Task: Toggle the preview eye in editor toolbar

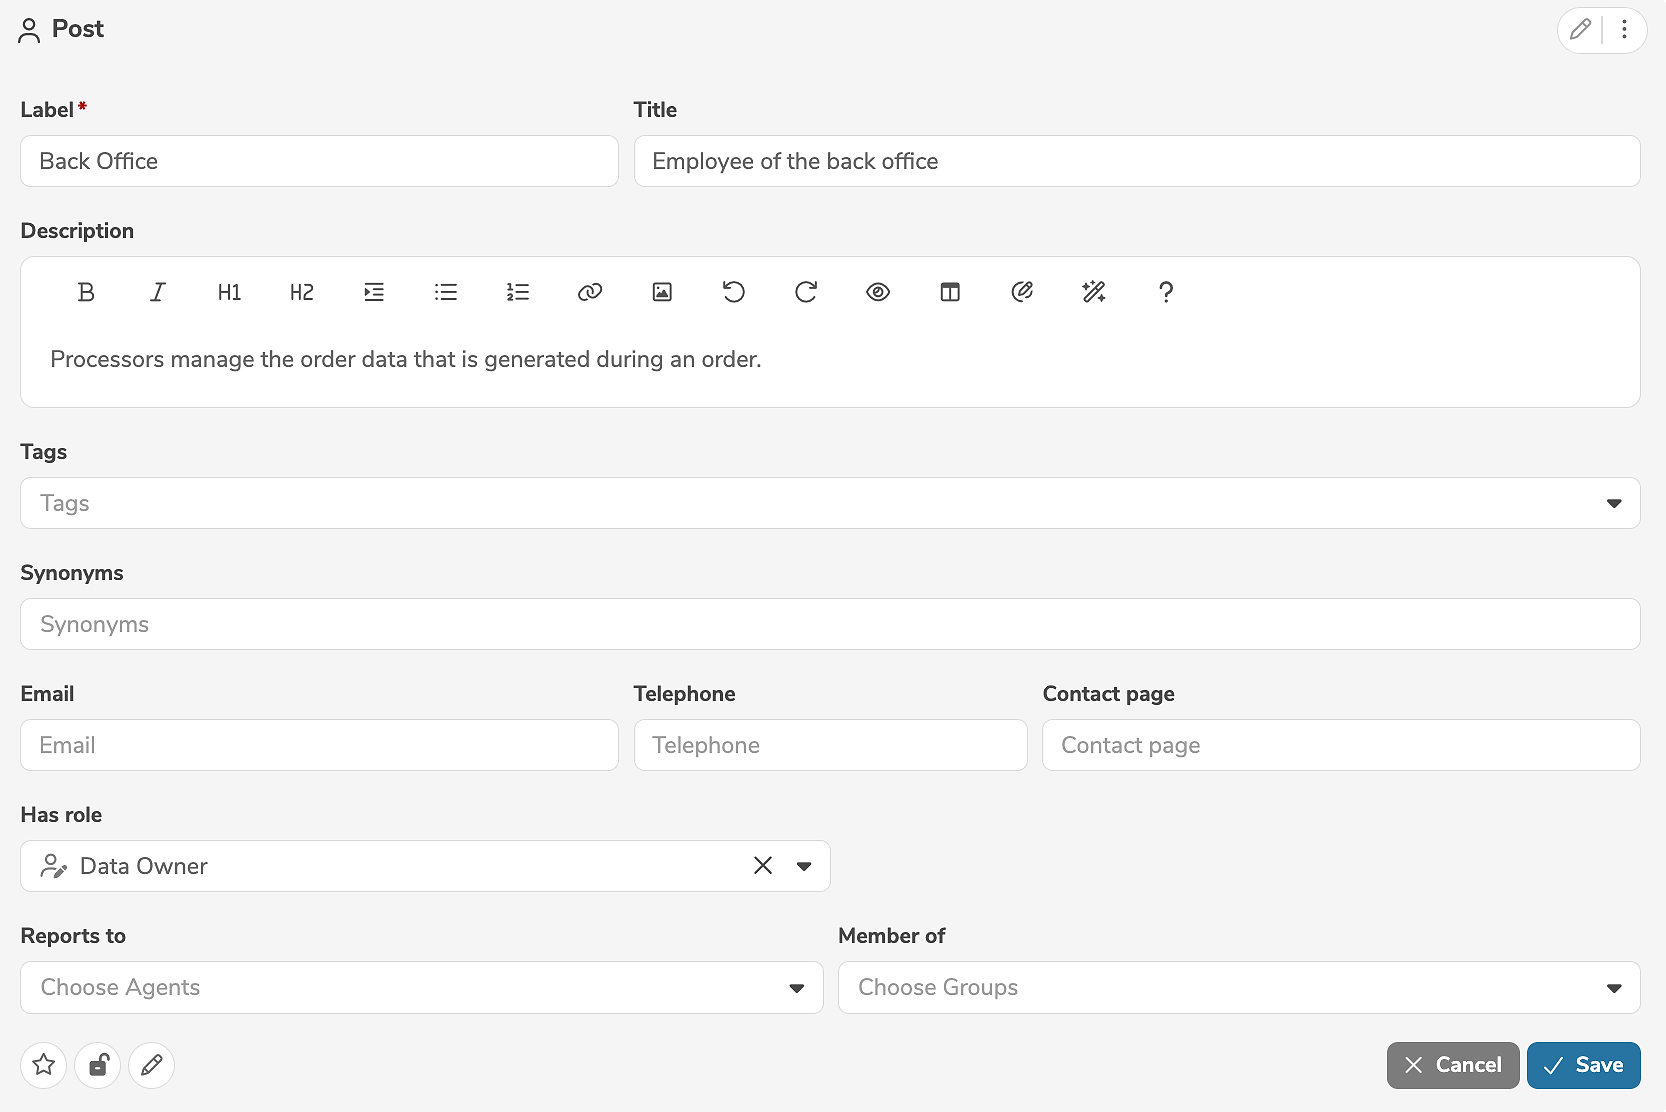Action: click(x=878, y=292)
